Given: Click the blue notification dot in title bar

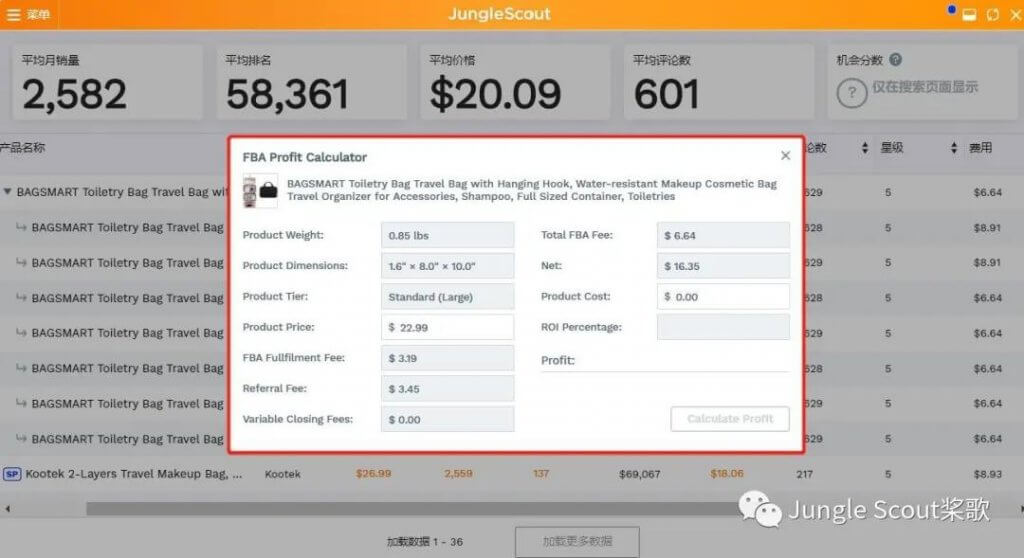Looking at the screenshot, I should [x=952, y=9].
